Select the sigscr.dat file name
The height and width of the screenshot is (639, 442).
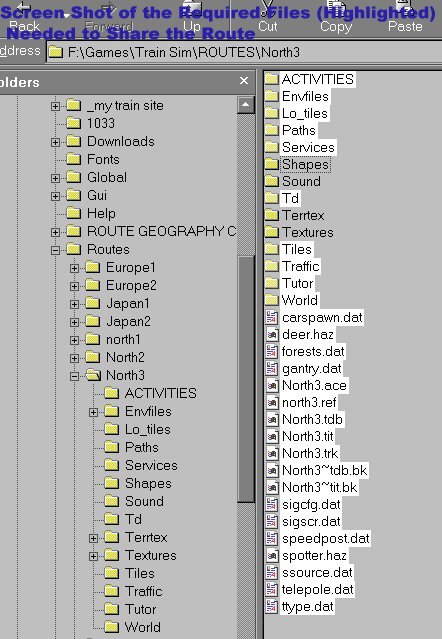pos(311,521)
